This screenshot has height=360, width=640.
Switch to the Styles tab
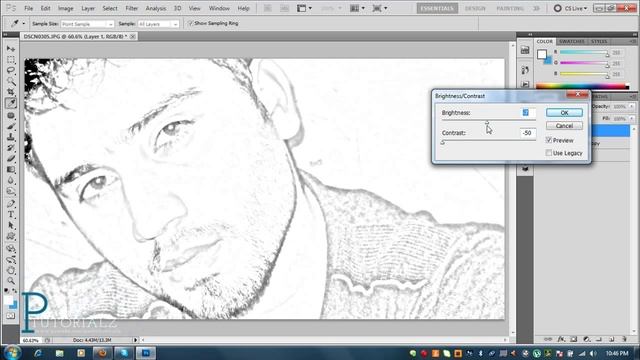[x=599, y=41]
